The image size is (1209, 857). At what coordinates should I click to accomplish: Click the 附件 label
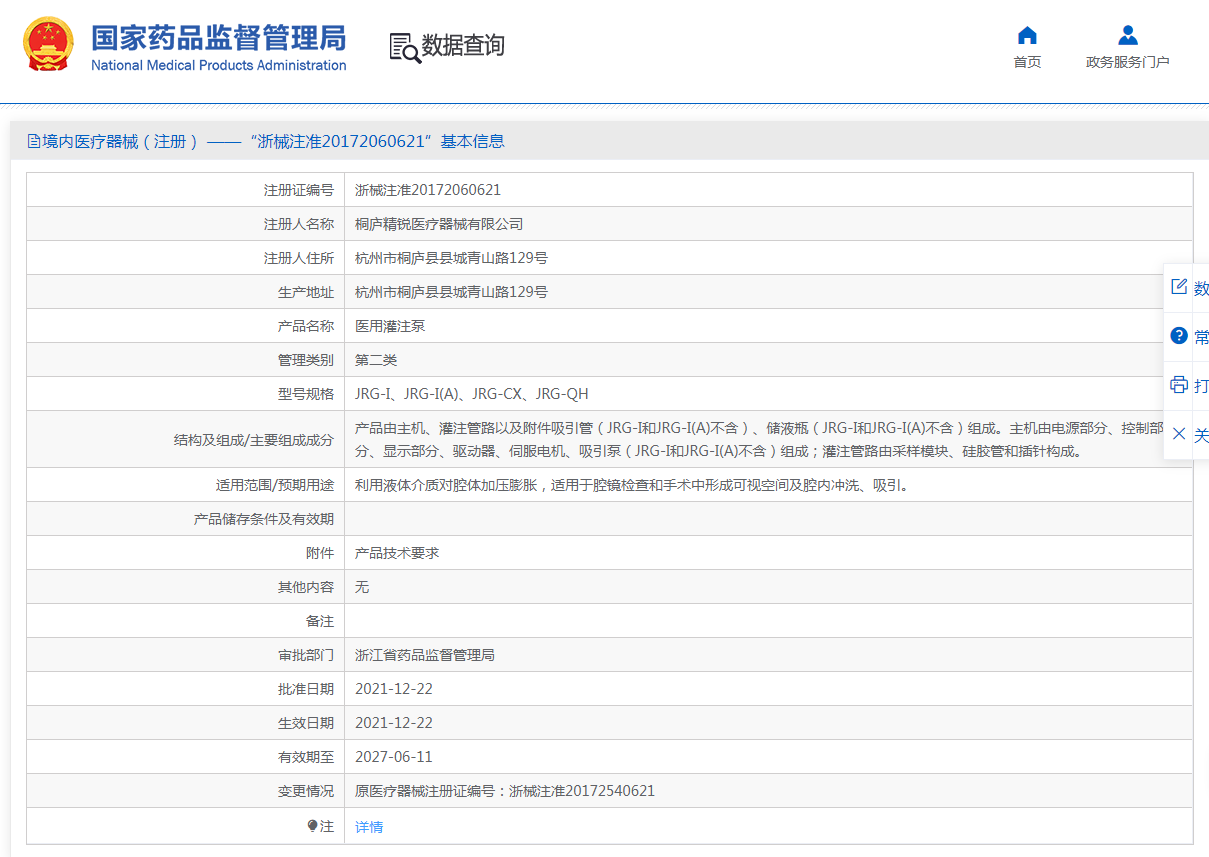click(x=320, y=553)
